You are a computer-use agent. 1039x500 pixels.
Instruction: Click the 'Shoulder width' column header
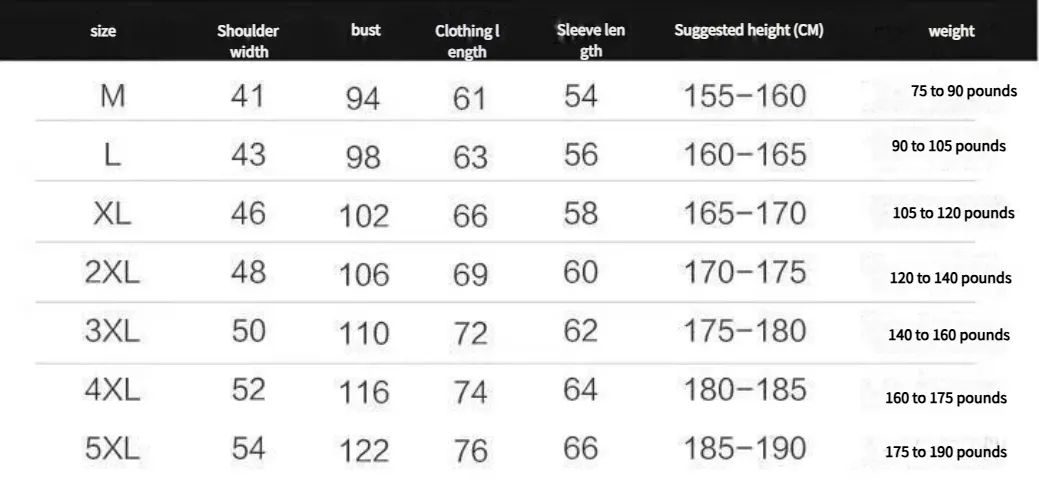point(248,40)
